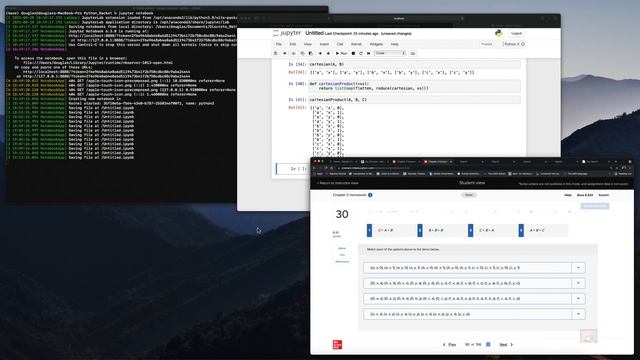The image size is (640, 360).
Task: Expand dropdown of fourth shortest matching row
Action: pyautogui.click(x=578, y=314)
